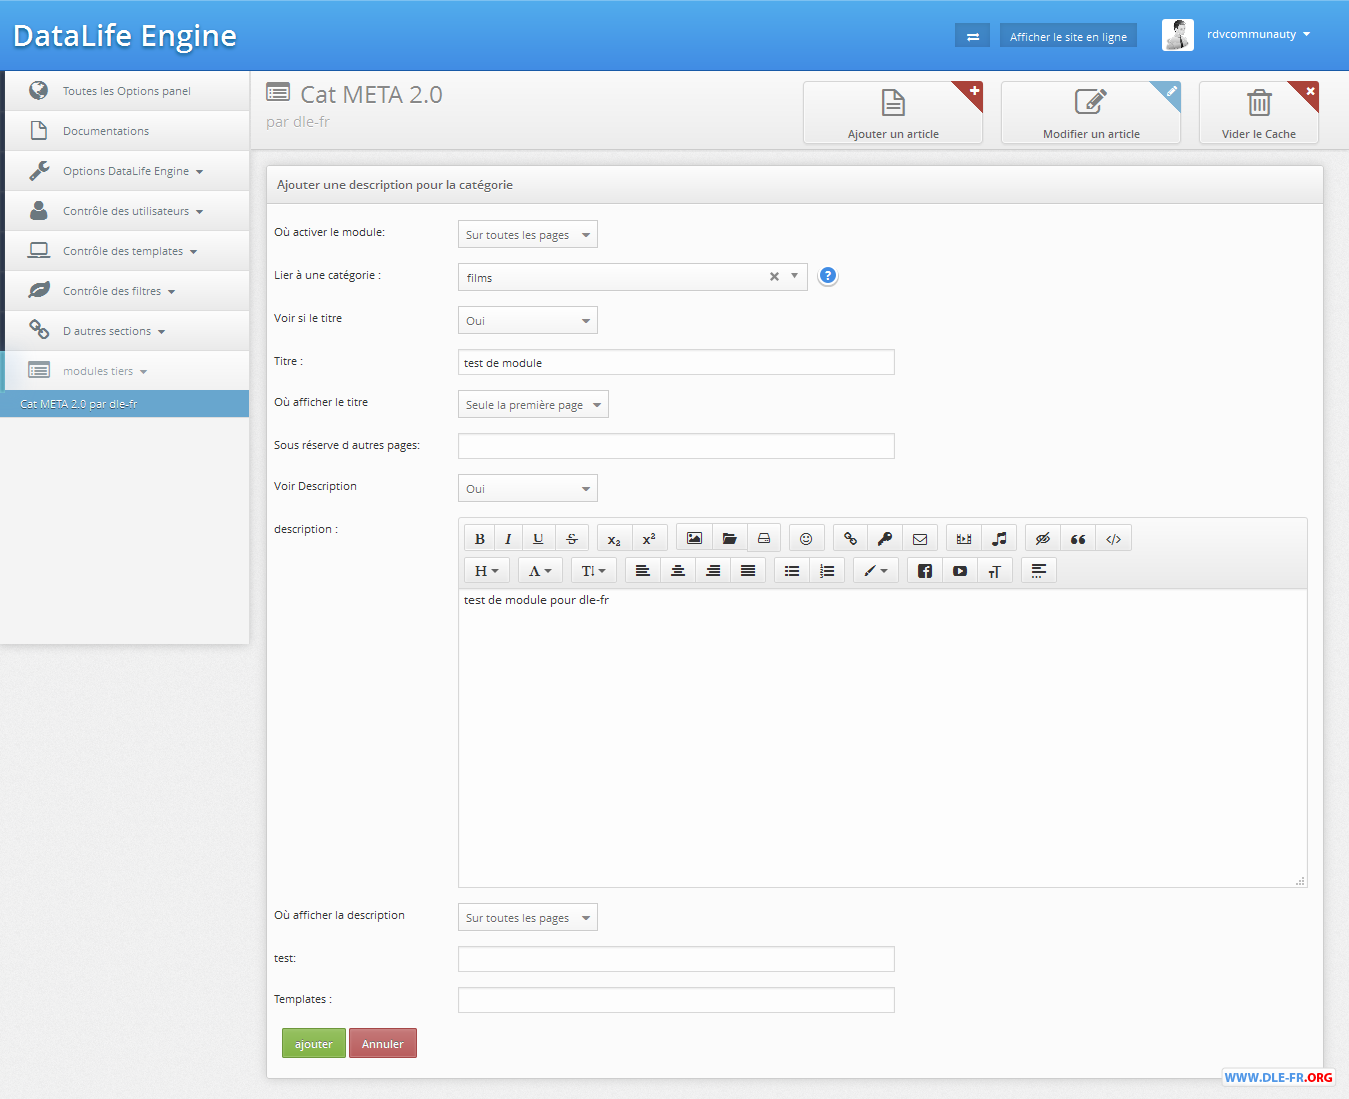This screenshot has width=1349, height=1099.
Task: Align text right in editor
Action: coord(713,571)
